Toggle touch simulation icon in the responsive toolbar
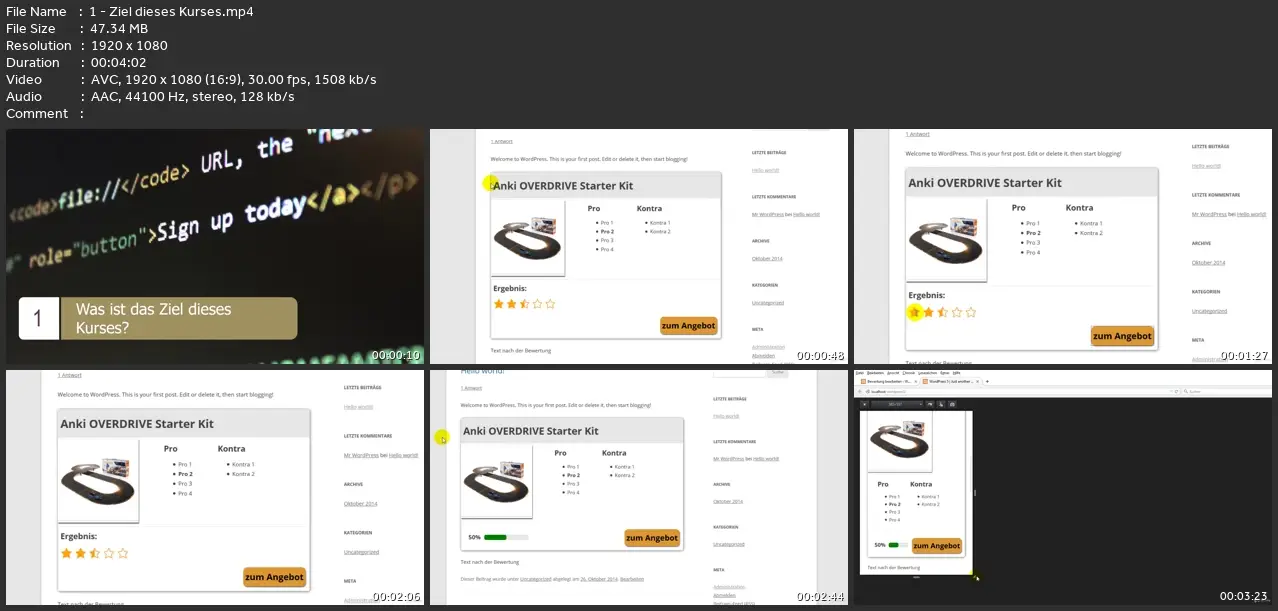Screen dimensions: 1278x611 [x=941, y=404]
